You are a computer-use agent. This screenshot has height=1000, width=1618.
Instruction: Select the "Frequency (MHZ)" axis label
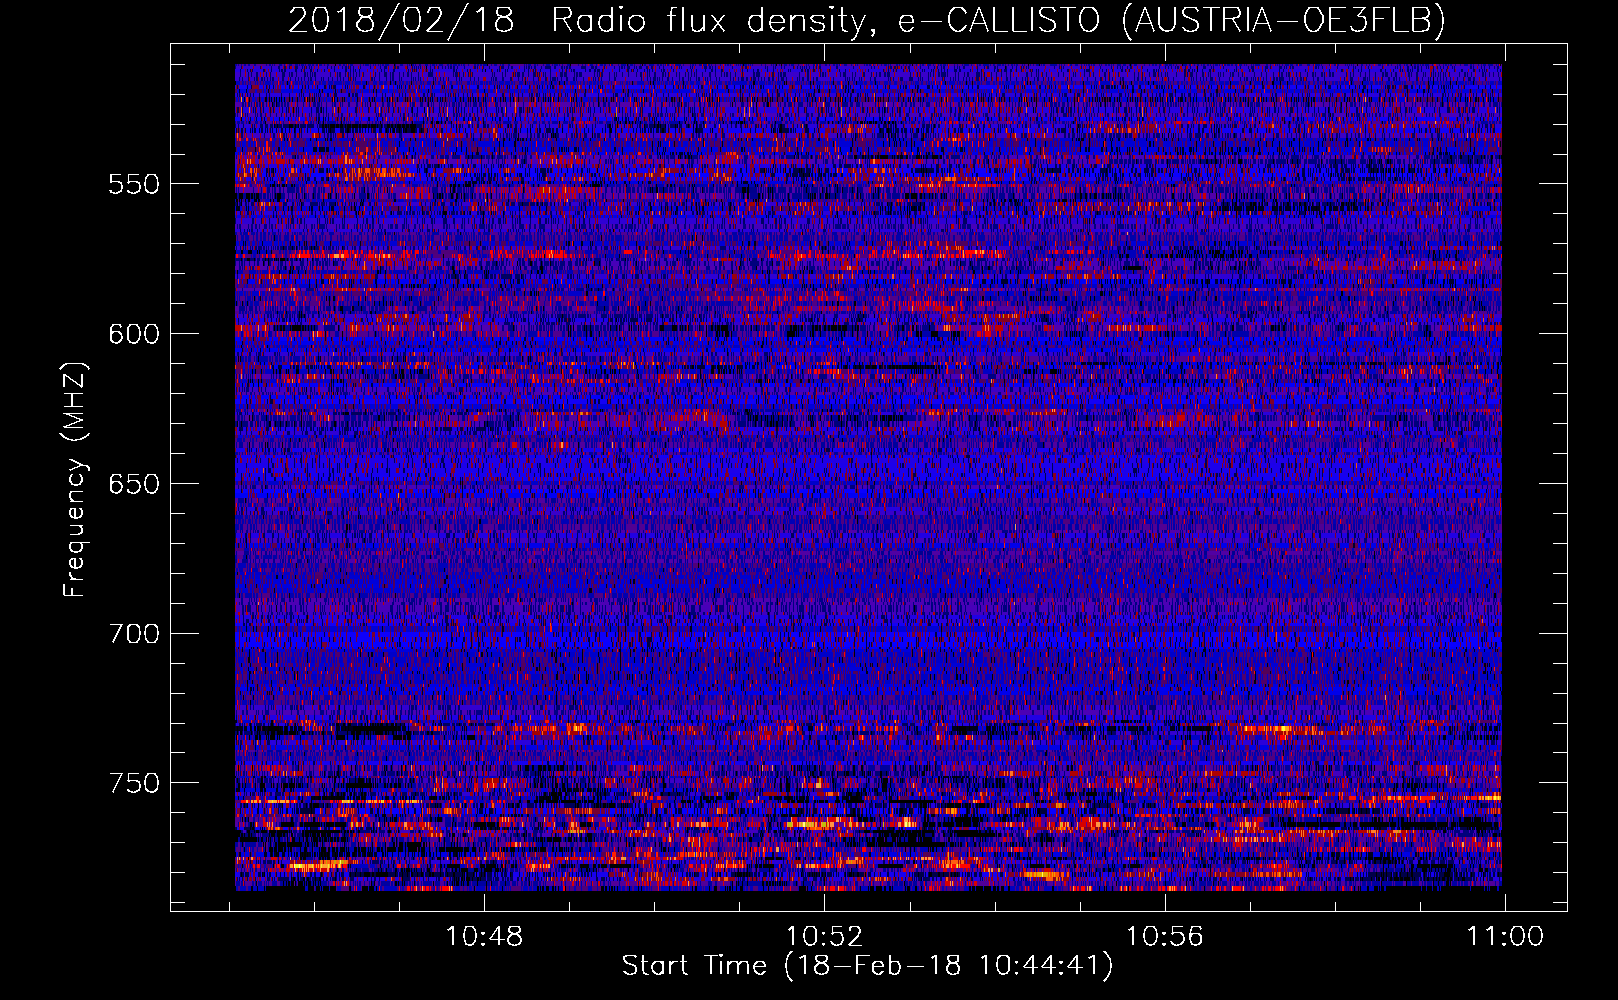pos(75,480)
